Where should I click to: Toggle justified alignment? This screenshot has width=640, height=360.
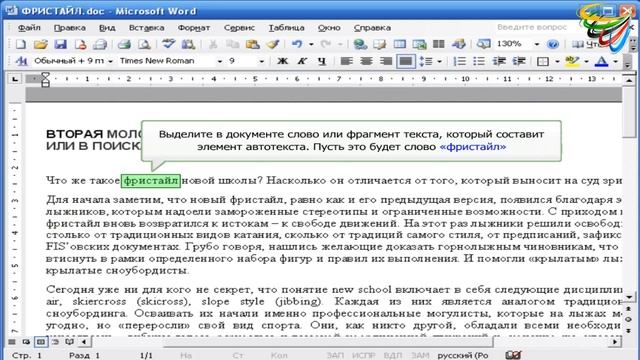pos(406,61)
